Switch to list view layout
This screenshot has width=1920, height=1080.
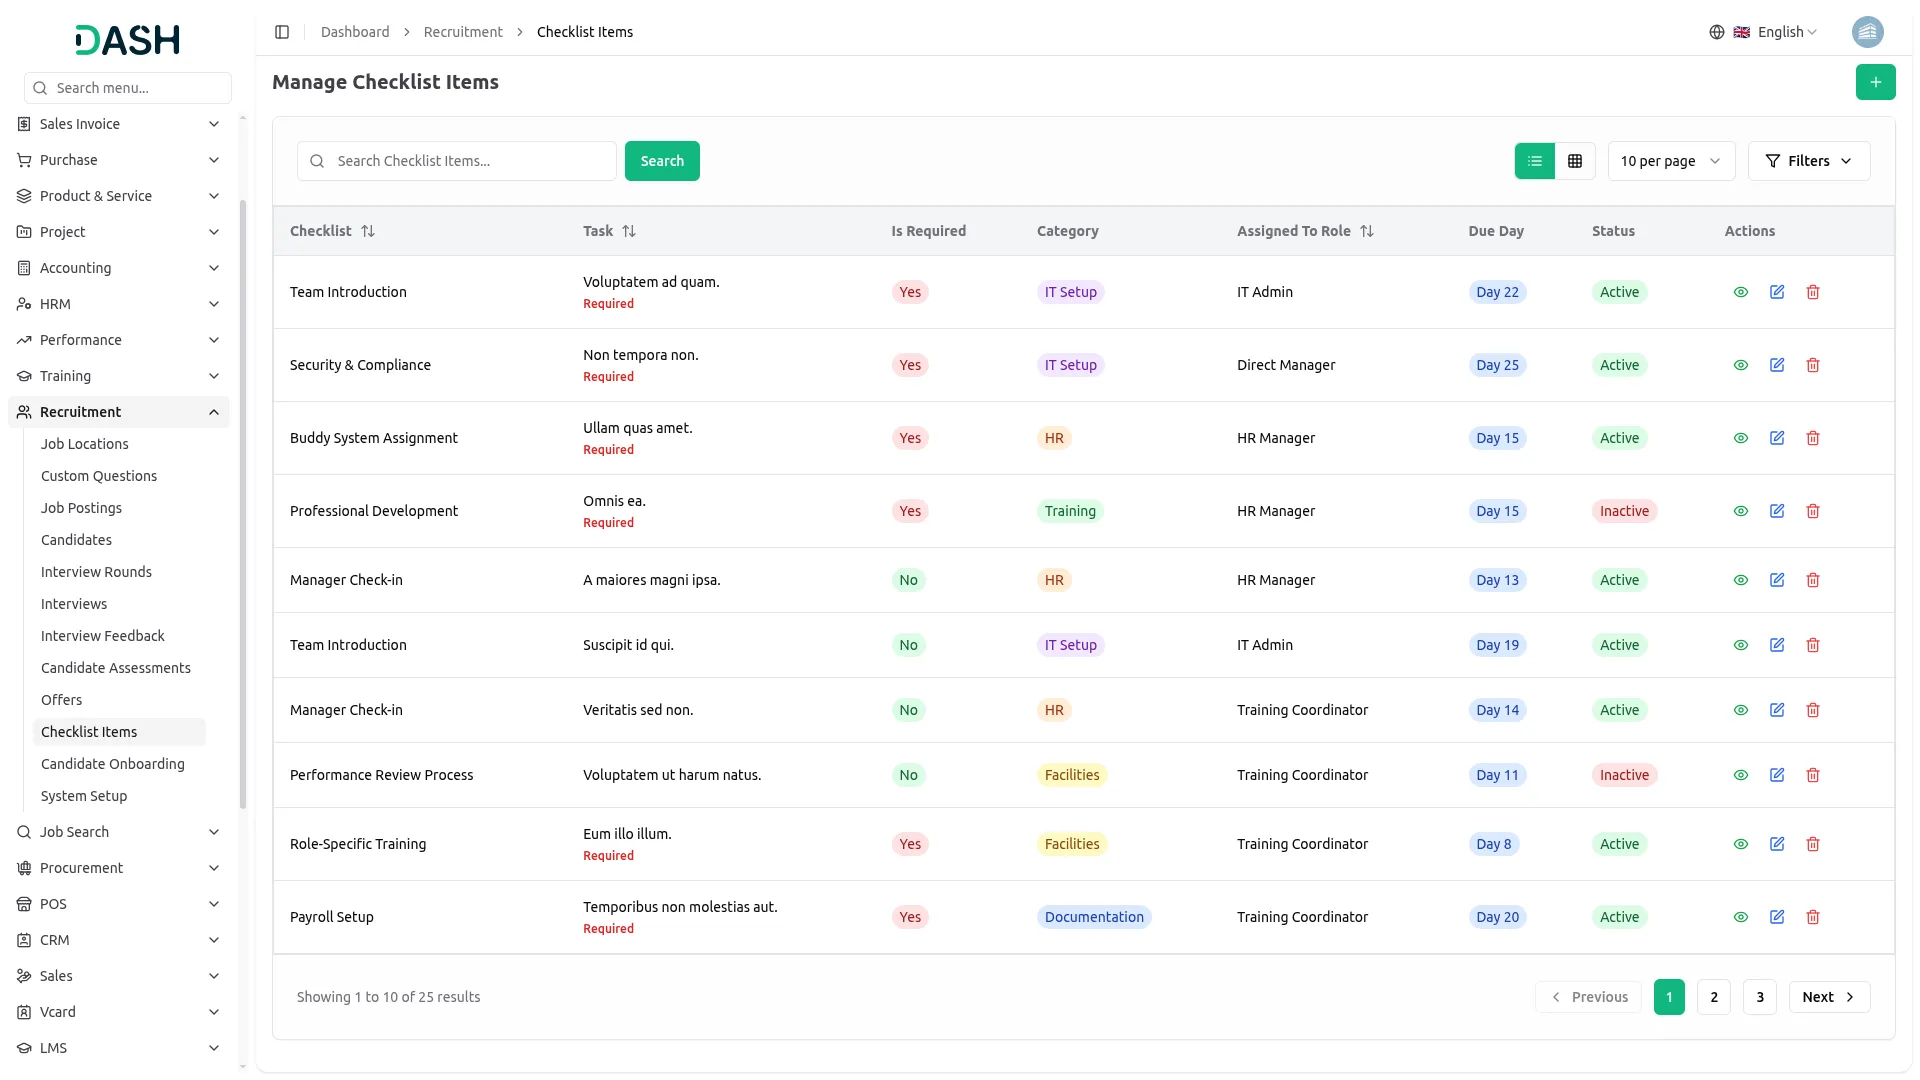click(1534, 161)
